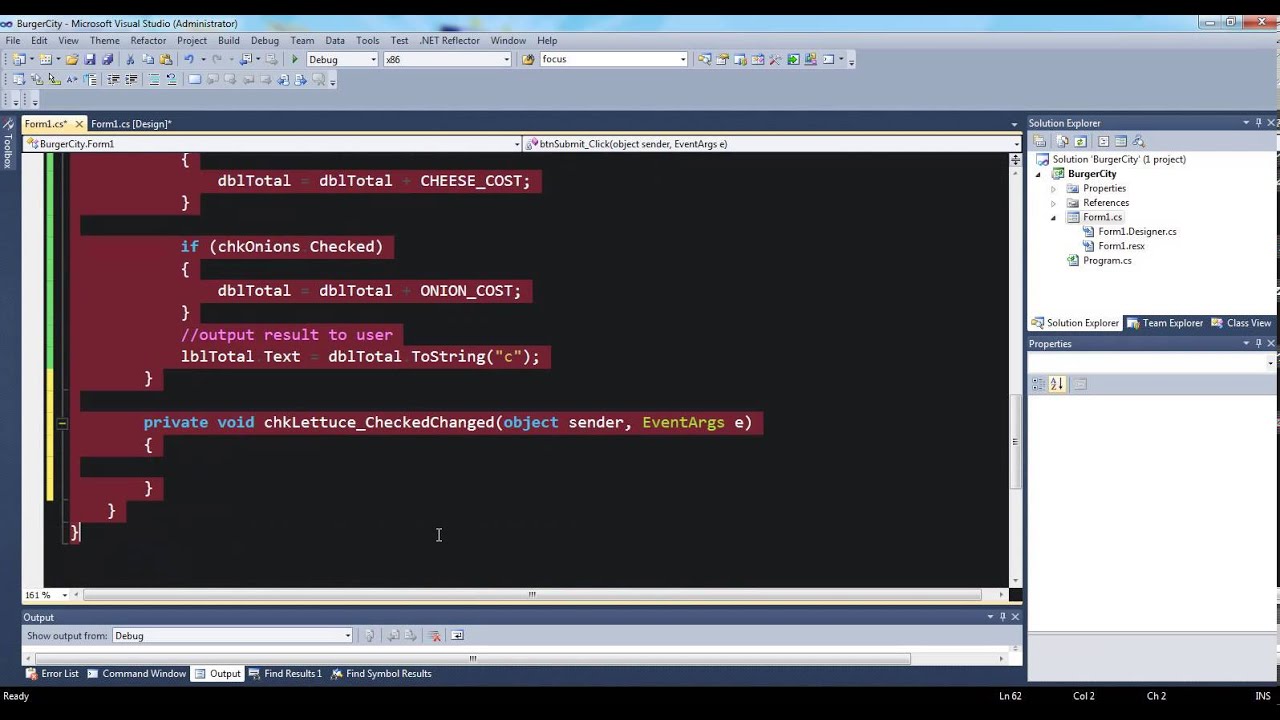Screen dimensions: 1280x720
Task: Toggle a bookmark on the current line
Action: tap(195, 79)
